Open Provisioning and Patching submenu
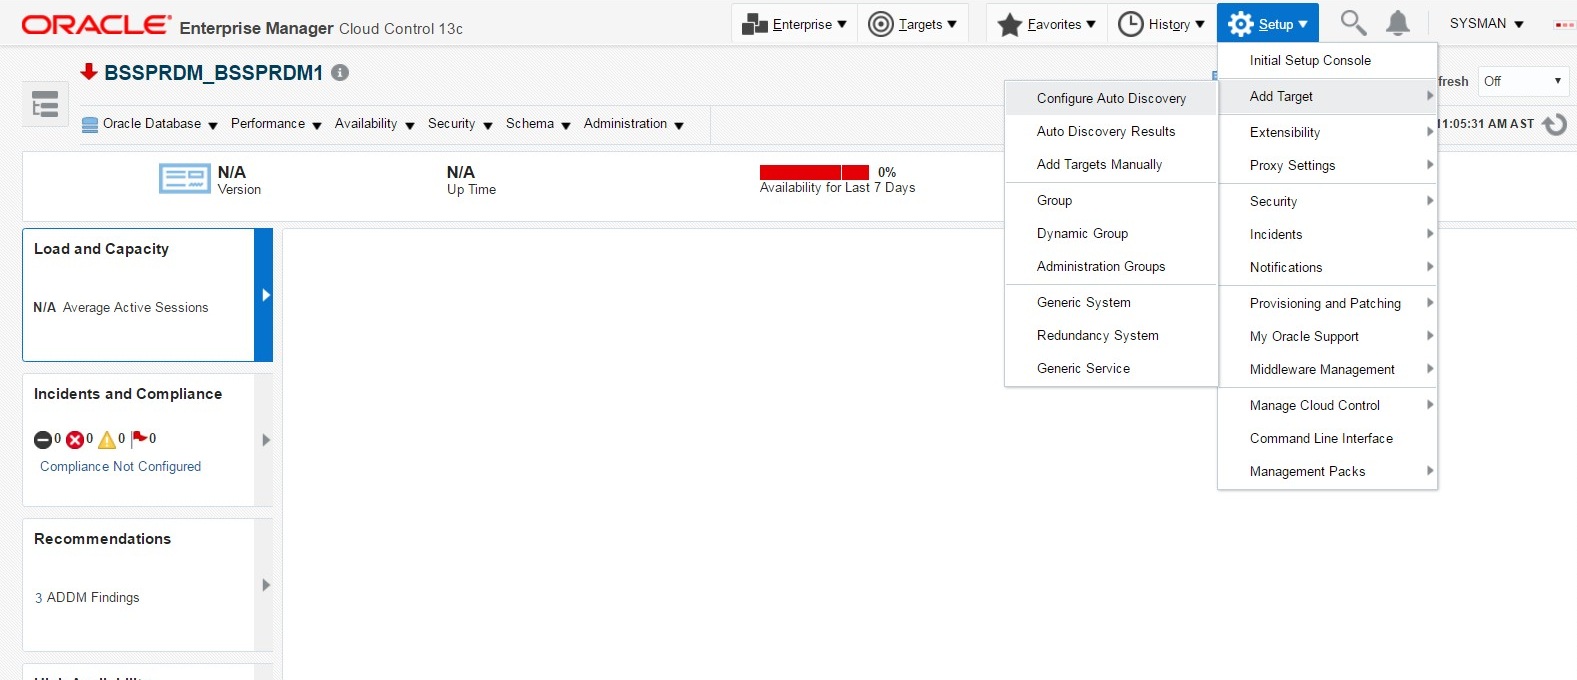1577x680 pixels. click(x=1327, y=303)
